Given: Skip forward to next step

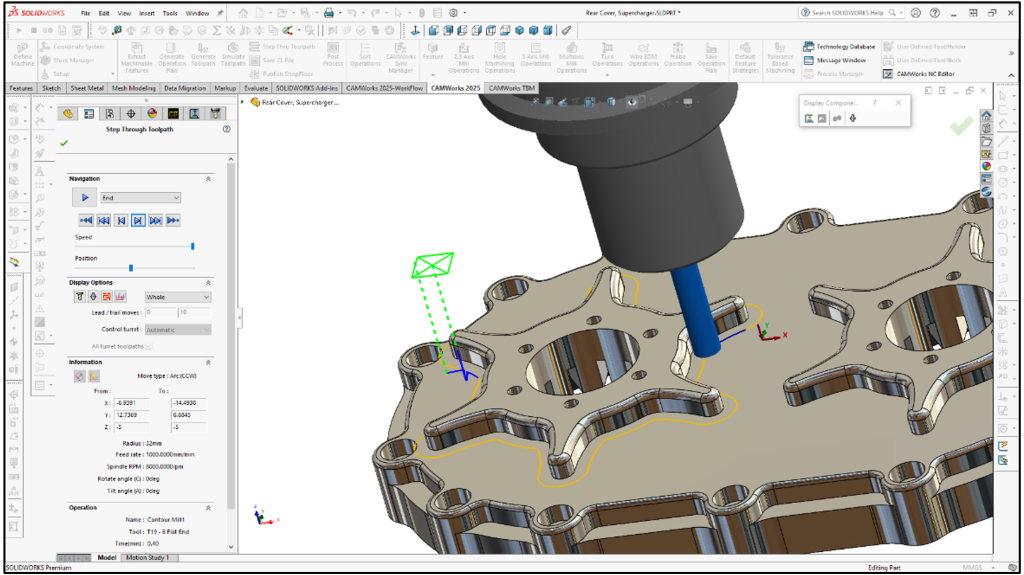Looking at the screenshot, I should click(155, 220).
